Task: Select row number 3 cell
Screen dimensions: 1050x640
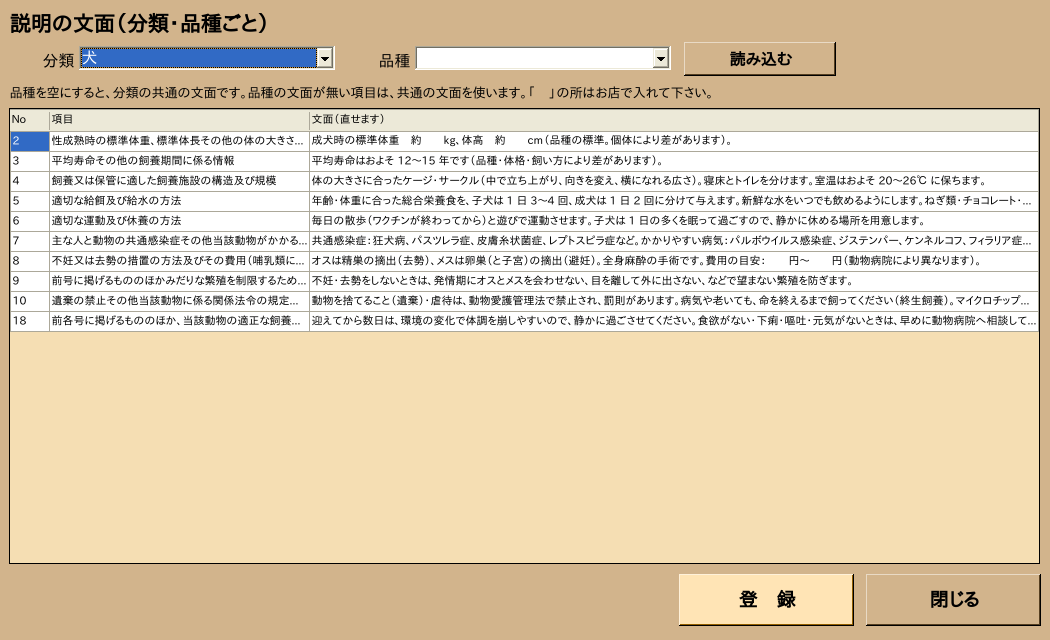Action: 29,161
